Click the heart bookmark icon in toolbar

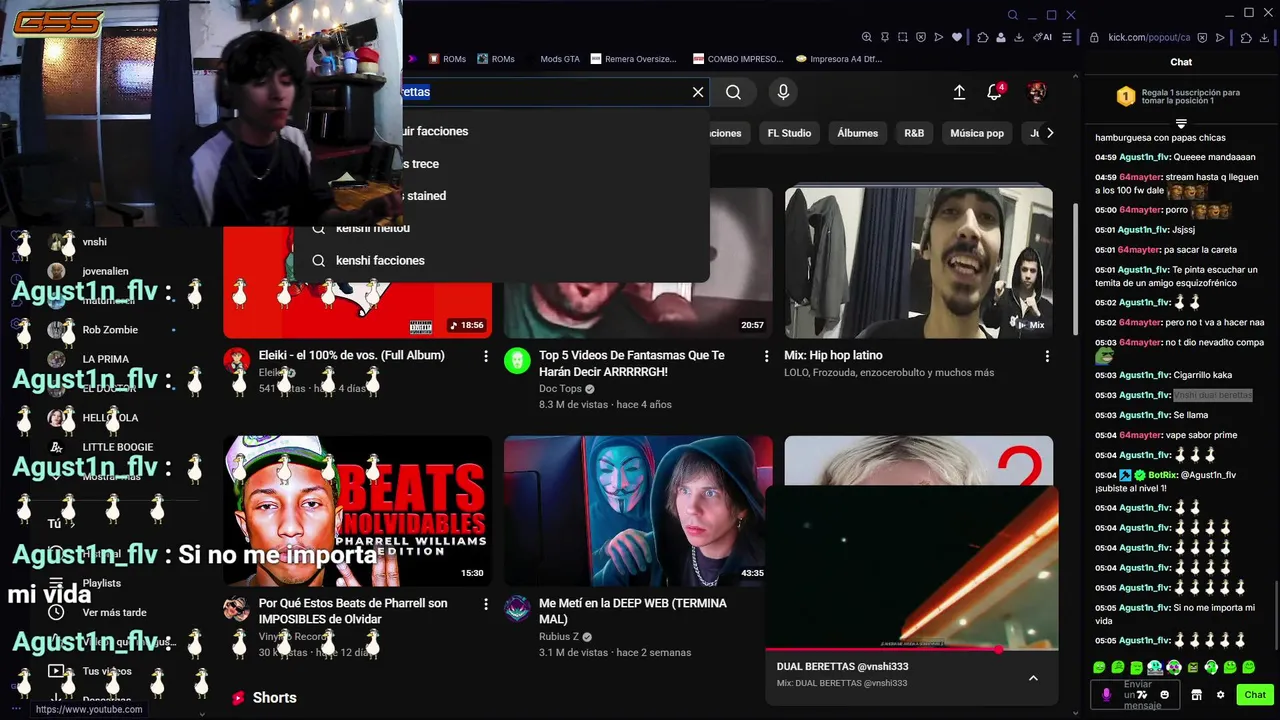957,37
